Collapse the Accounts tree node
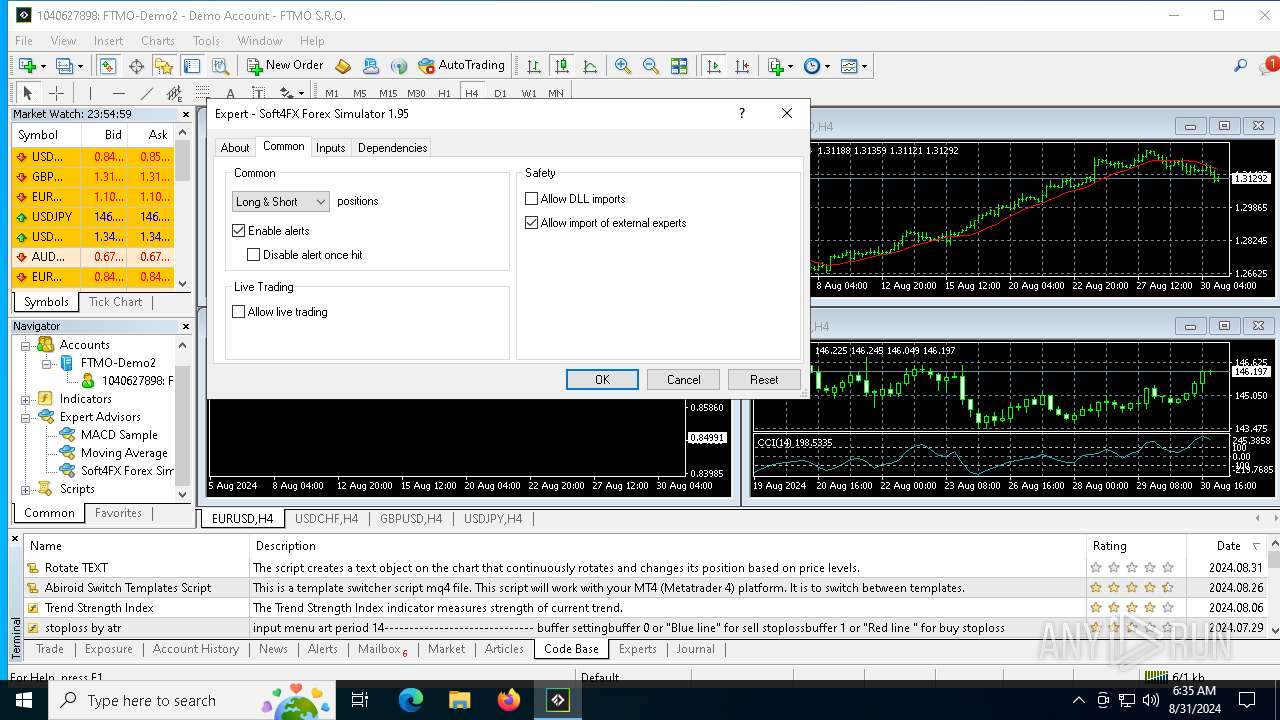The width and height of the screenshot is (1280, 720). 26,345
